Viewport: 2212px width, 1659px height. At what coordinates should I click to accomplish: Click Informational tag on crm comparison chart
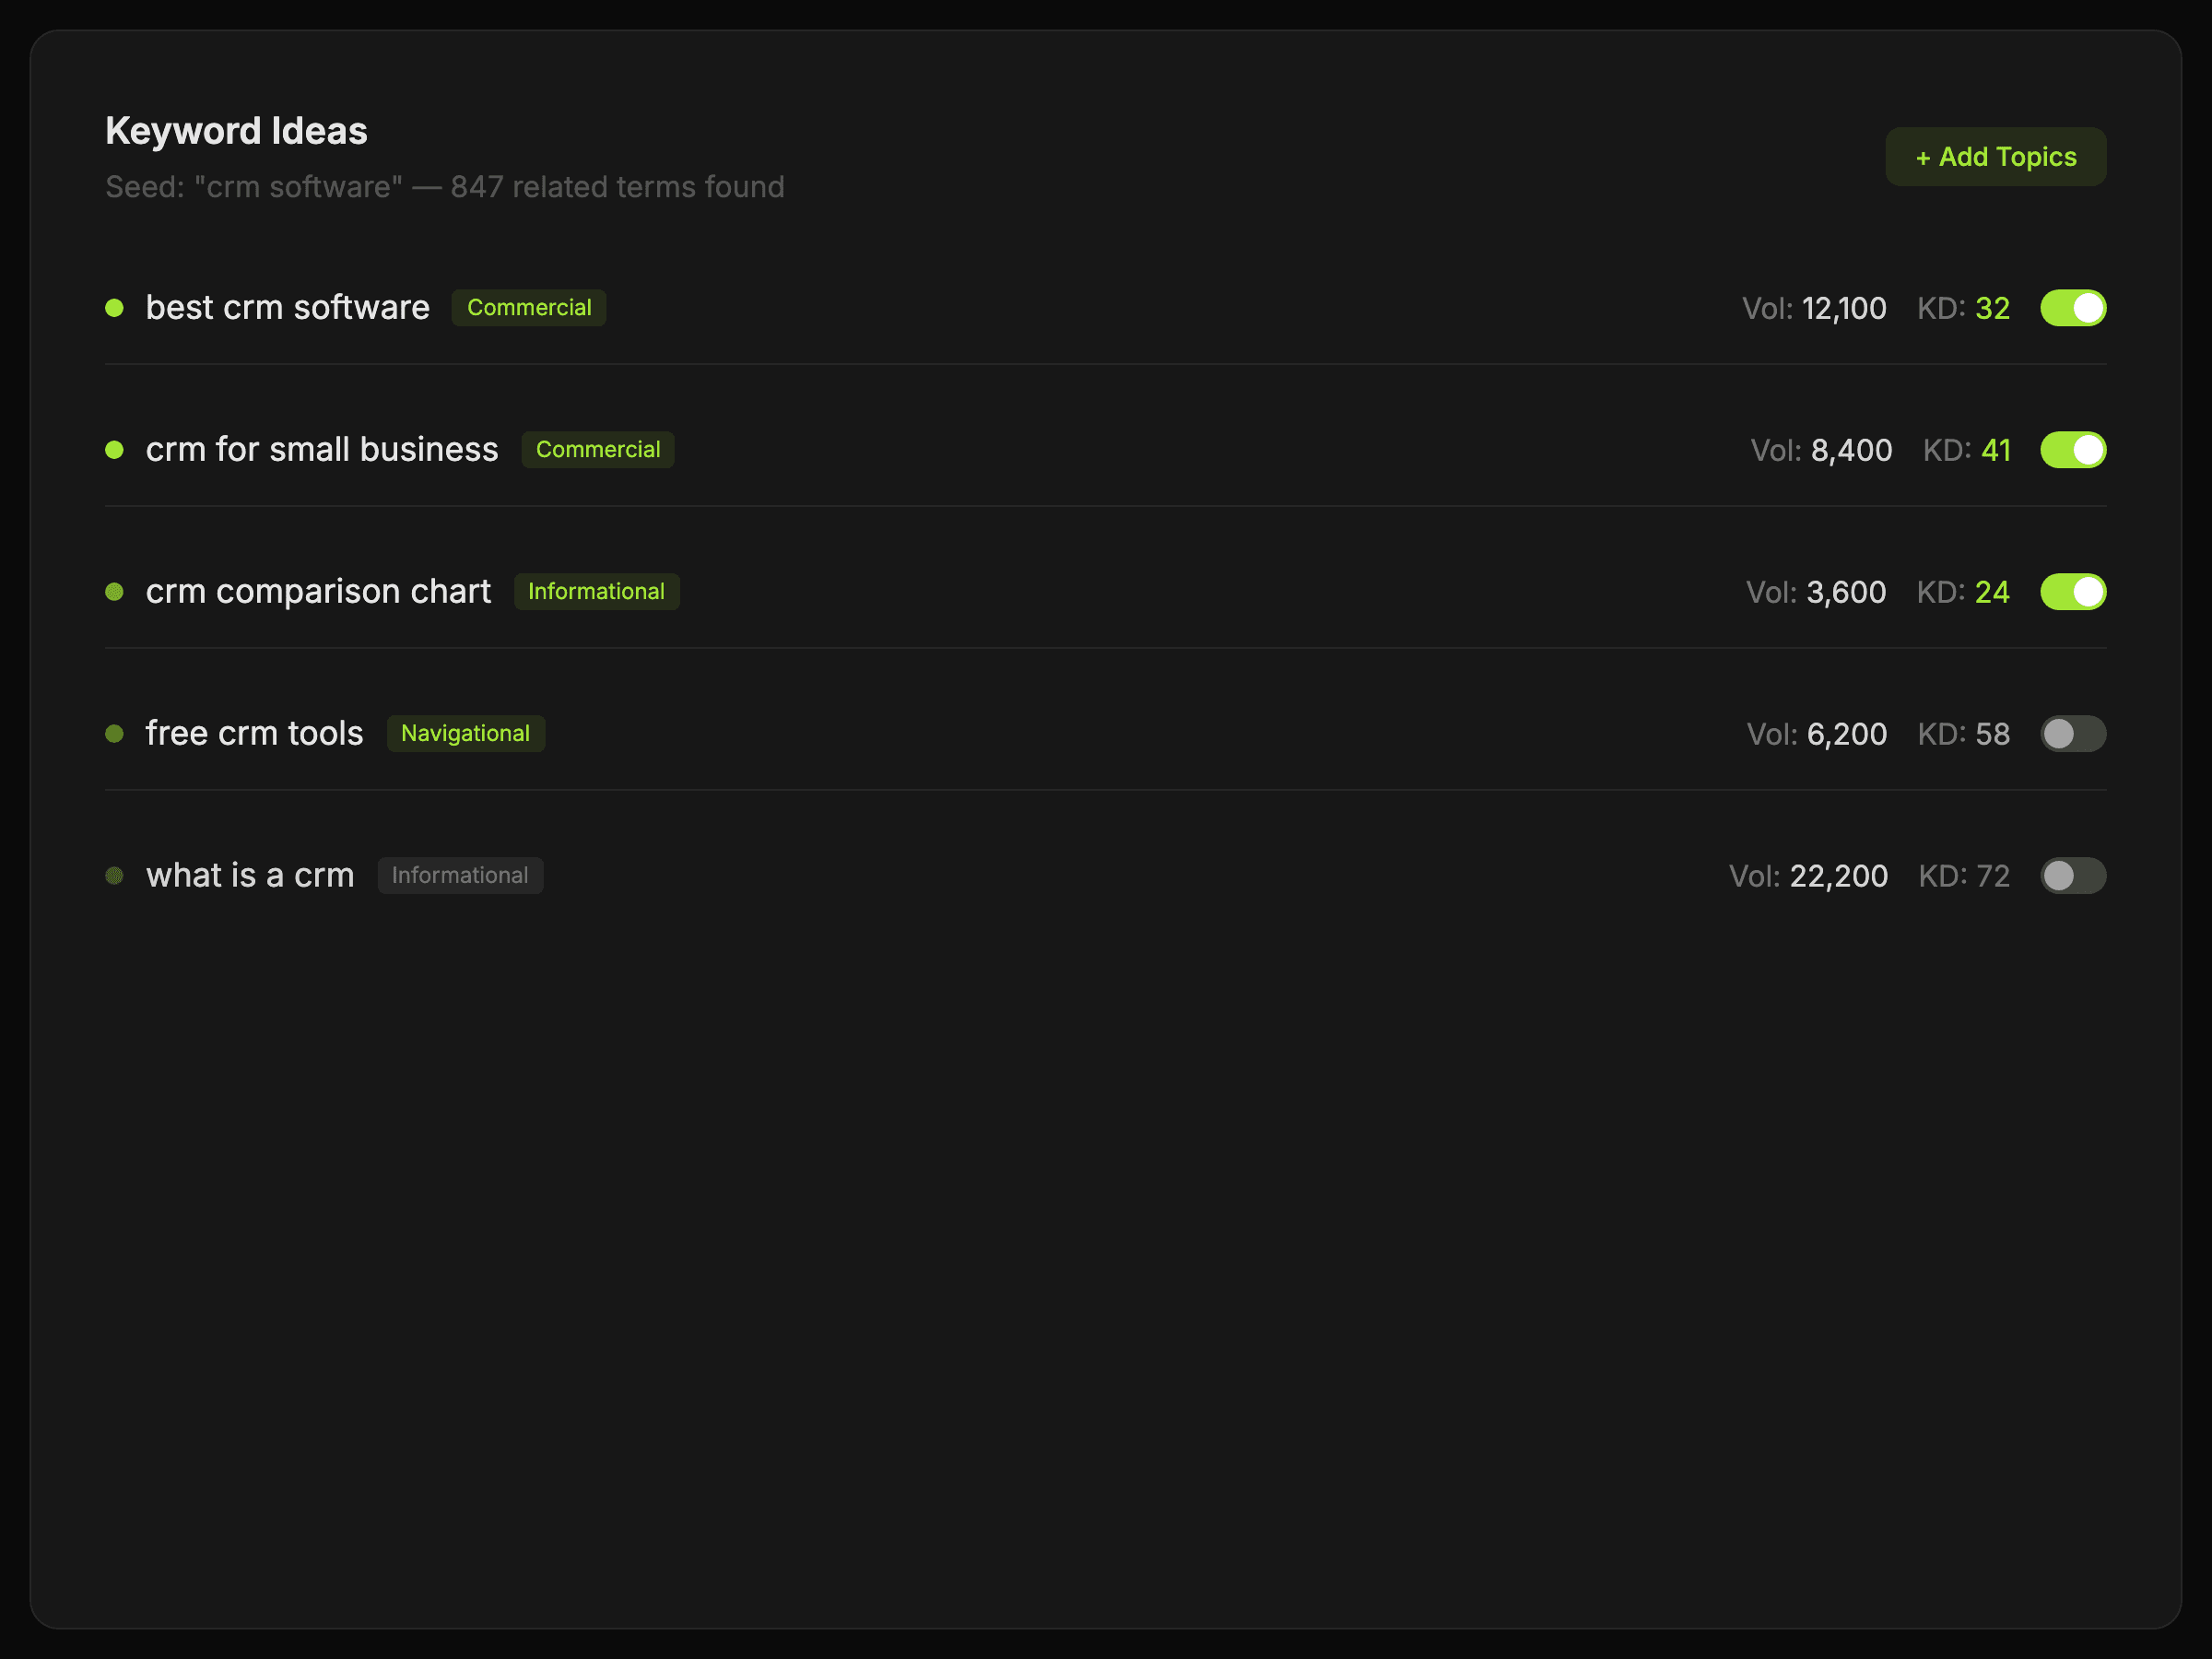[x=596, y=592]
